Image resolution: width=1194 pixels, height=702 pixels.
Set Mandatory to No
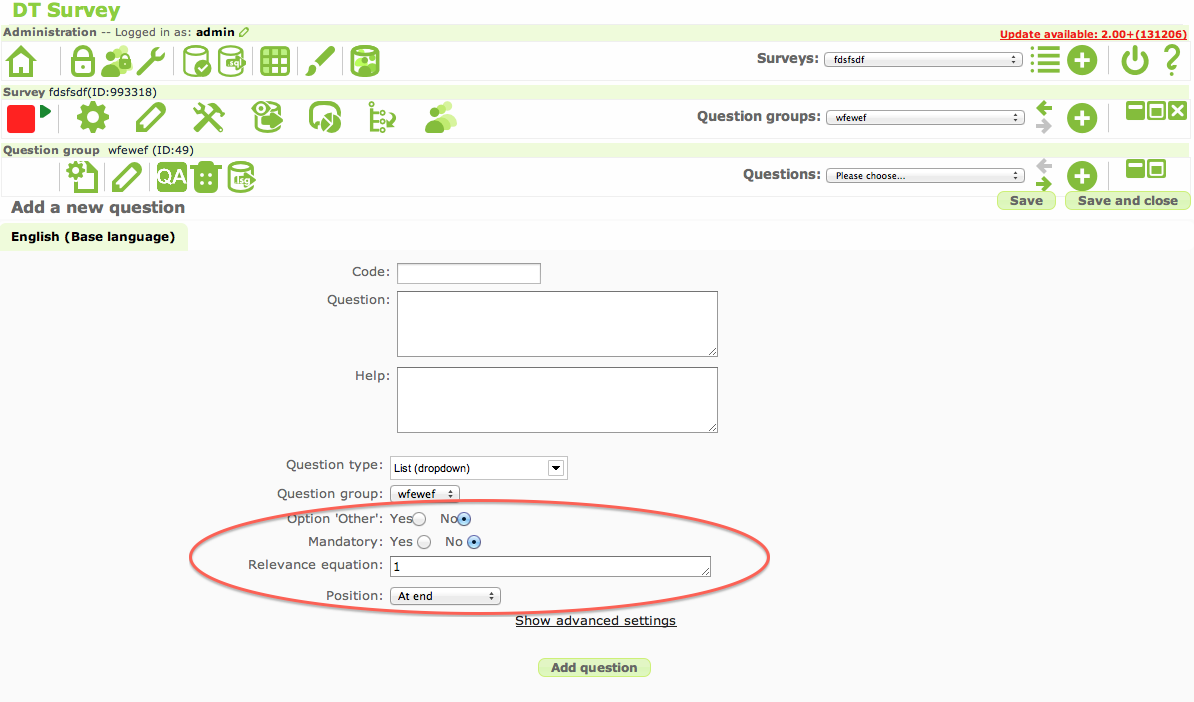474,542
